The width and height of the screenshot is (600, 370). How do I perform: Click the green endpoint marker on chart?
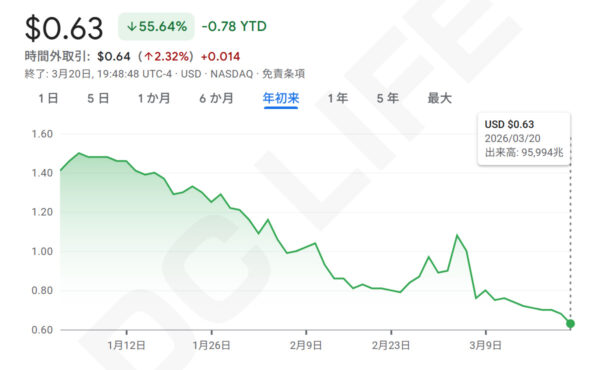point(570,324)
